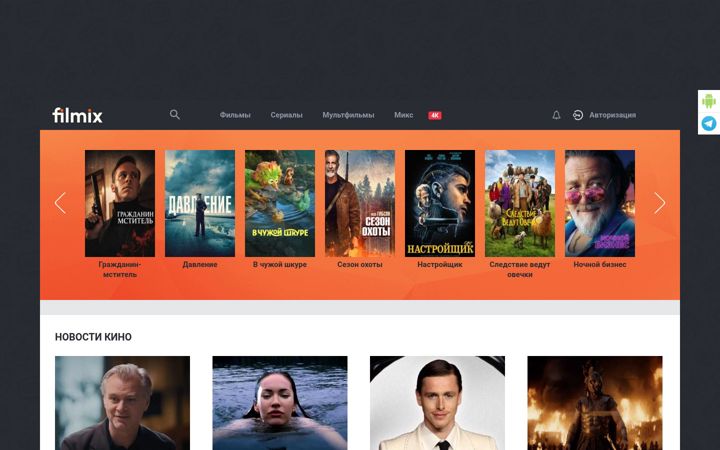Open Сезон охоты title link
The width and height of the screenshot is (720, 450).
(360, 264)
